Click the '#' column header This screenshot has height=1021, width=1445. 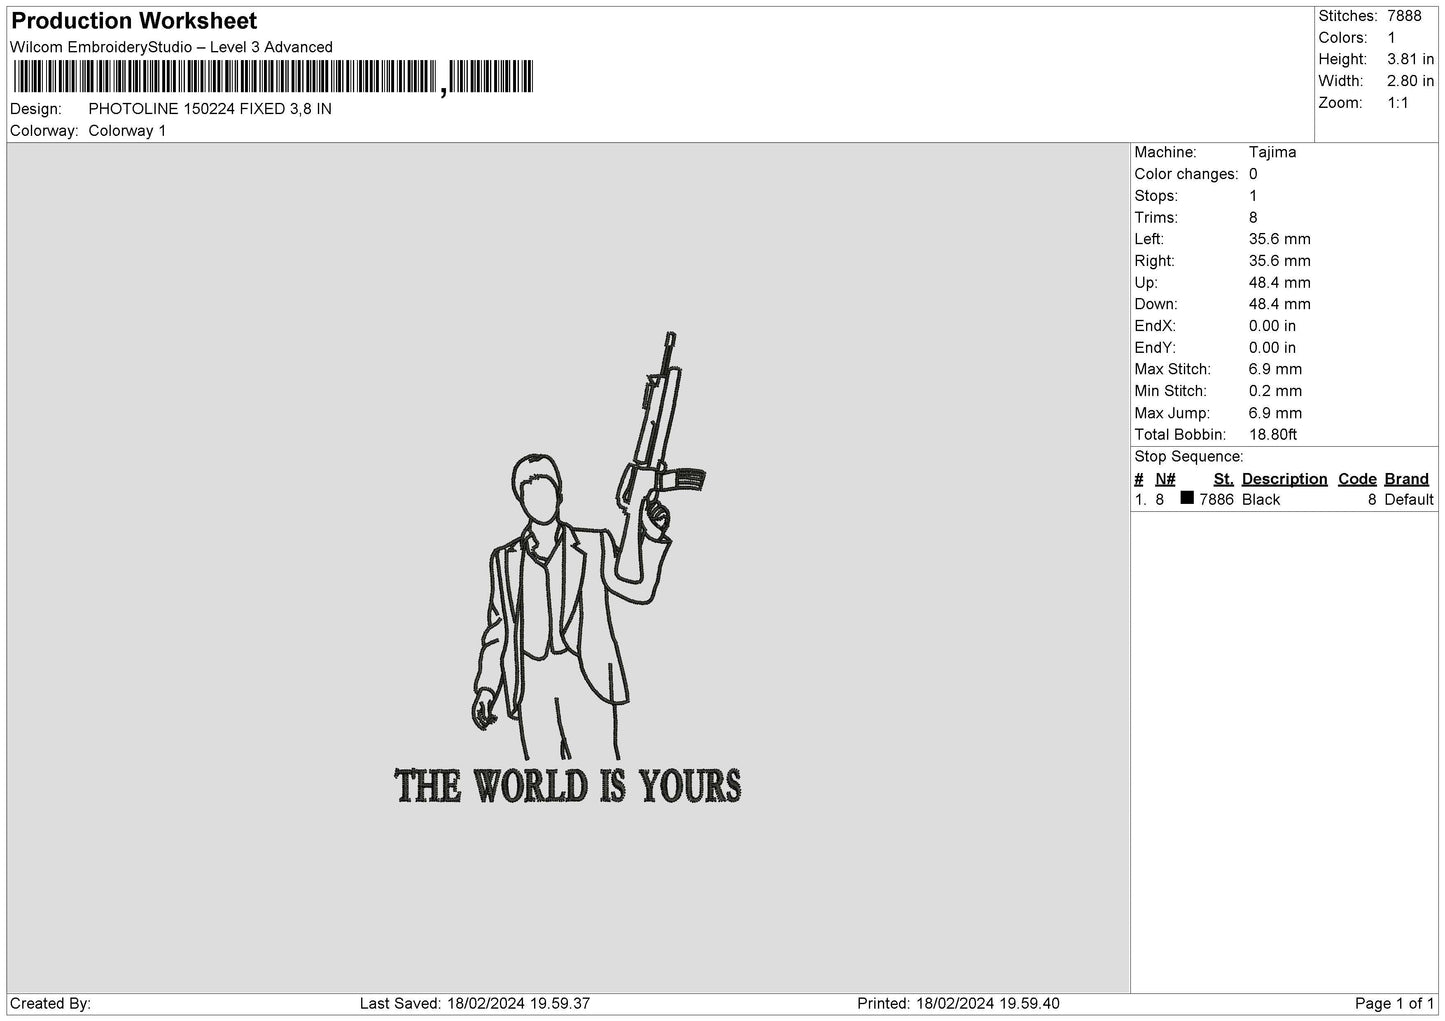click(x=1139, y=479)
